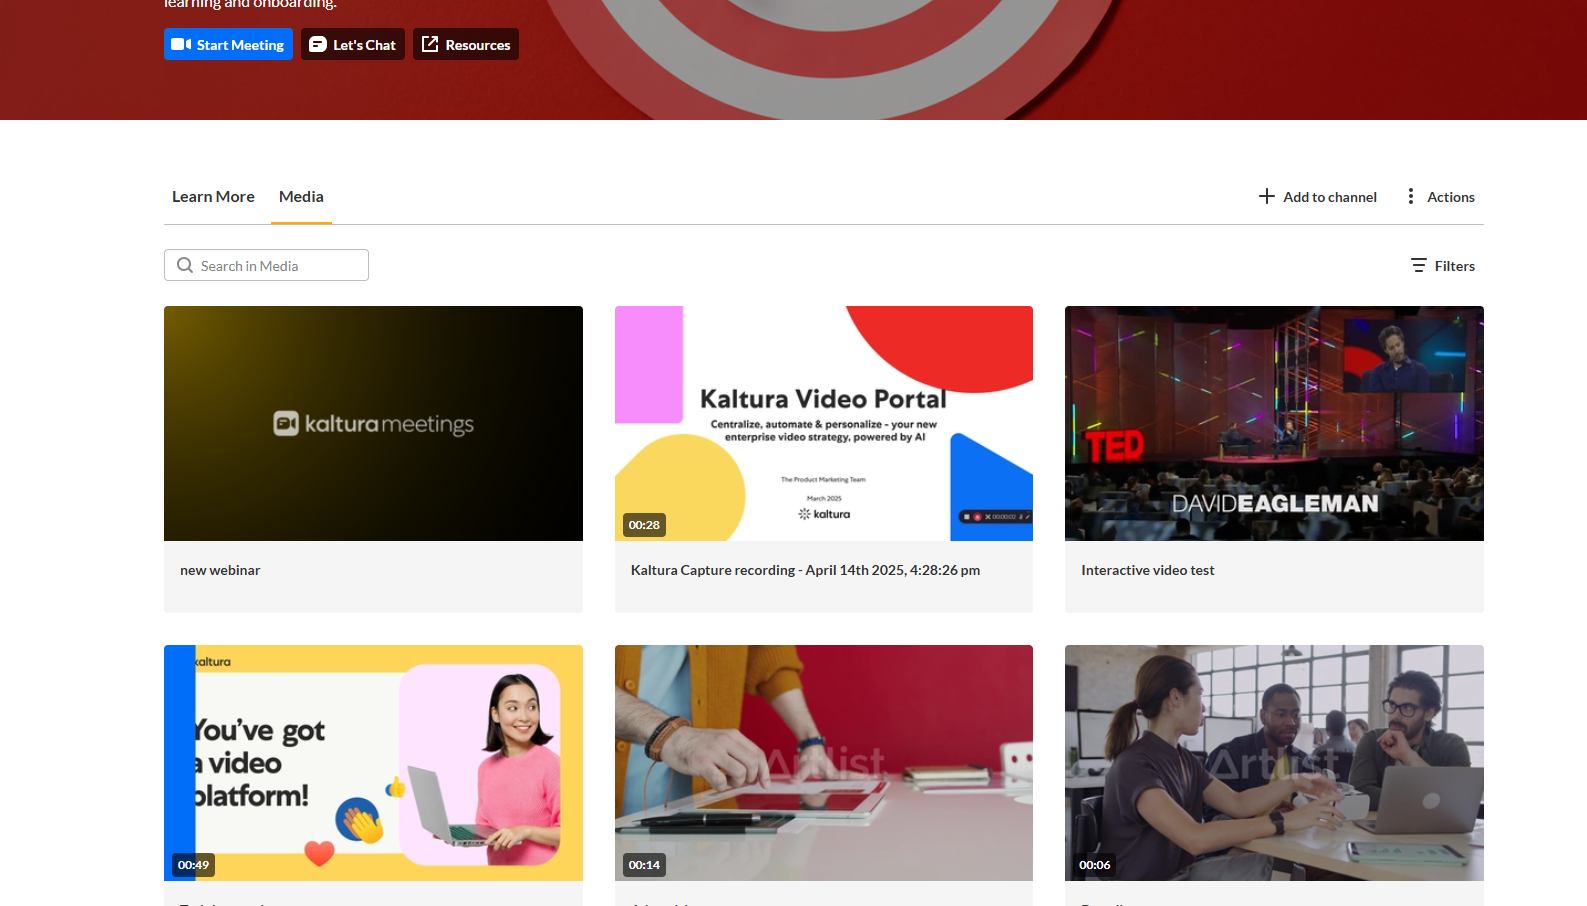Open the Kaltura Video Portal thumbnail
Screen dimensions: 1587x906
(x=824, y=423)
